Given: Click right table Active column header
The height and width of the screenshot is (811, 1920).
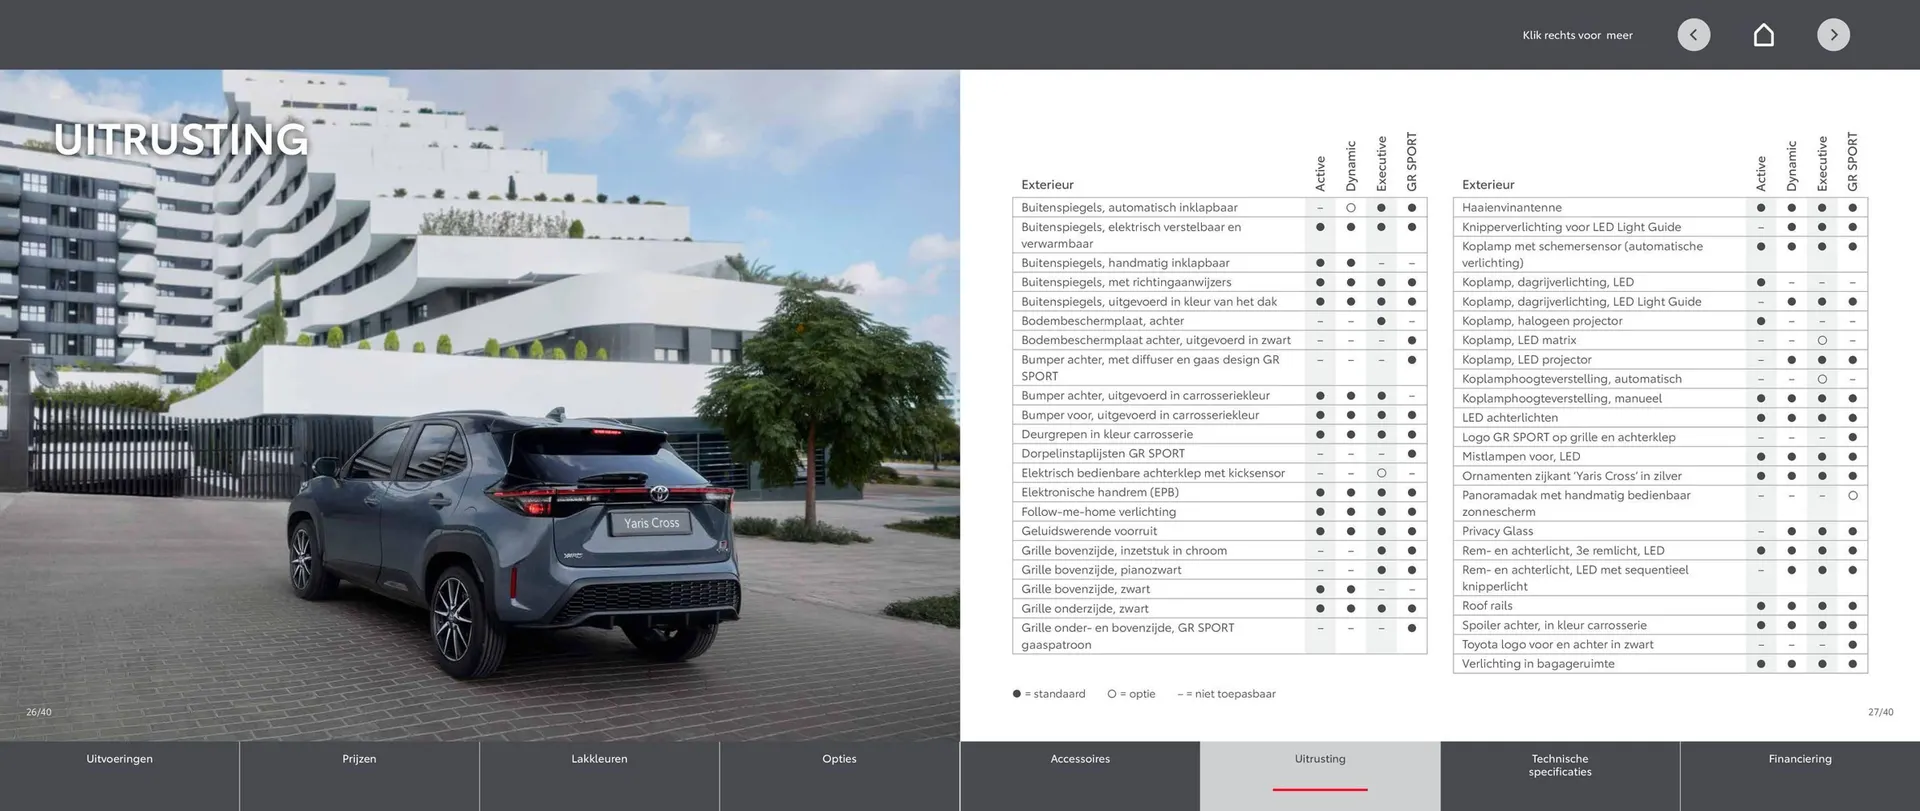Looking at the screenshot, I should pyautogui.click(x=1761, y=174).
